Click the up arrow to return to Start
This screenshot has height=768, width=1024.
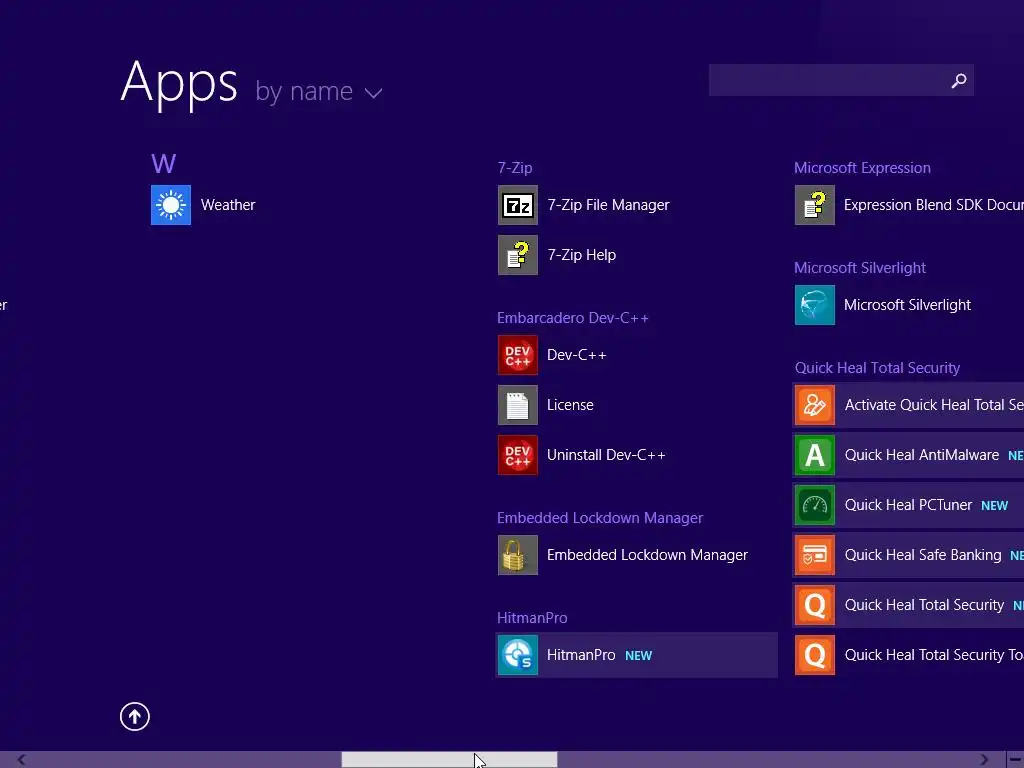tap(135, 716)
